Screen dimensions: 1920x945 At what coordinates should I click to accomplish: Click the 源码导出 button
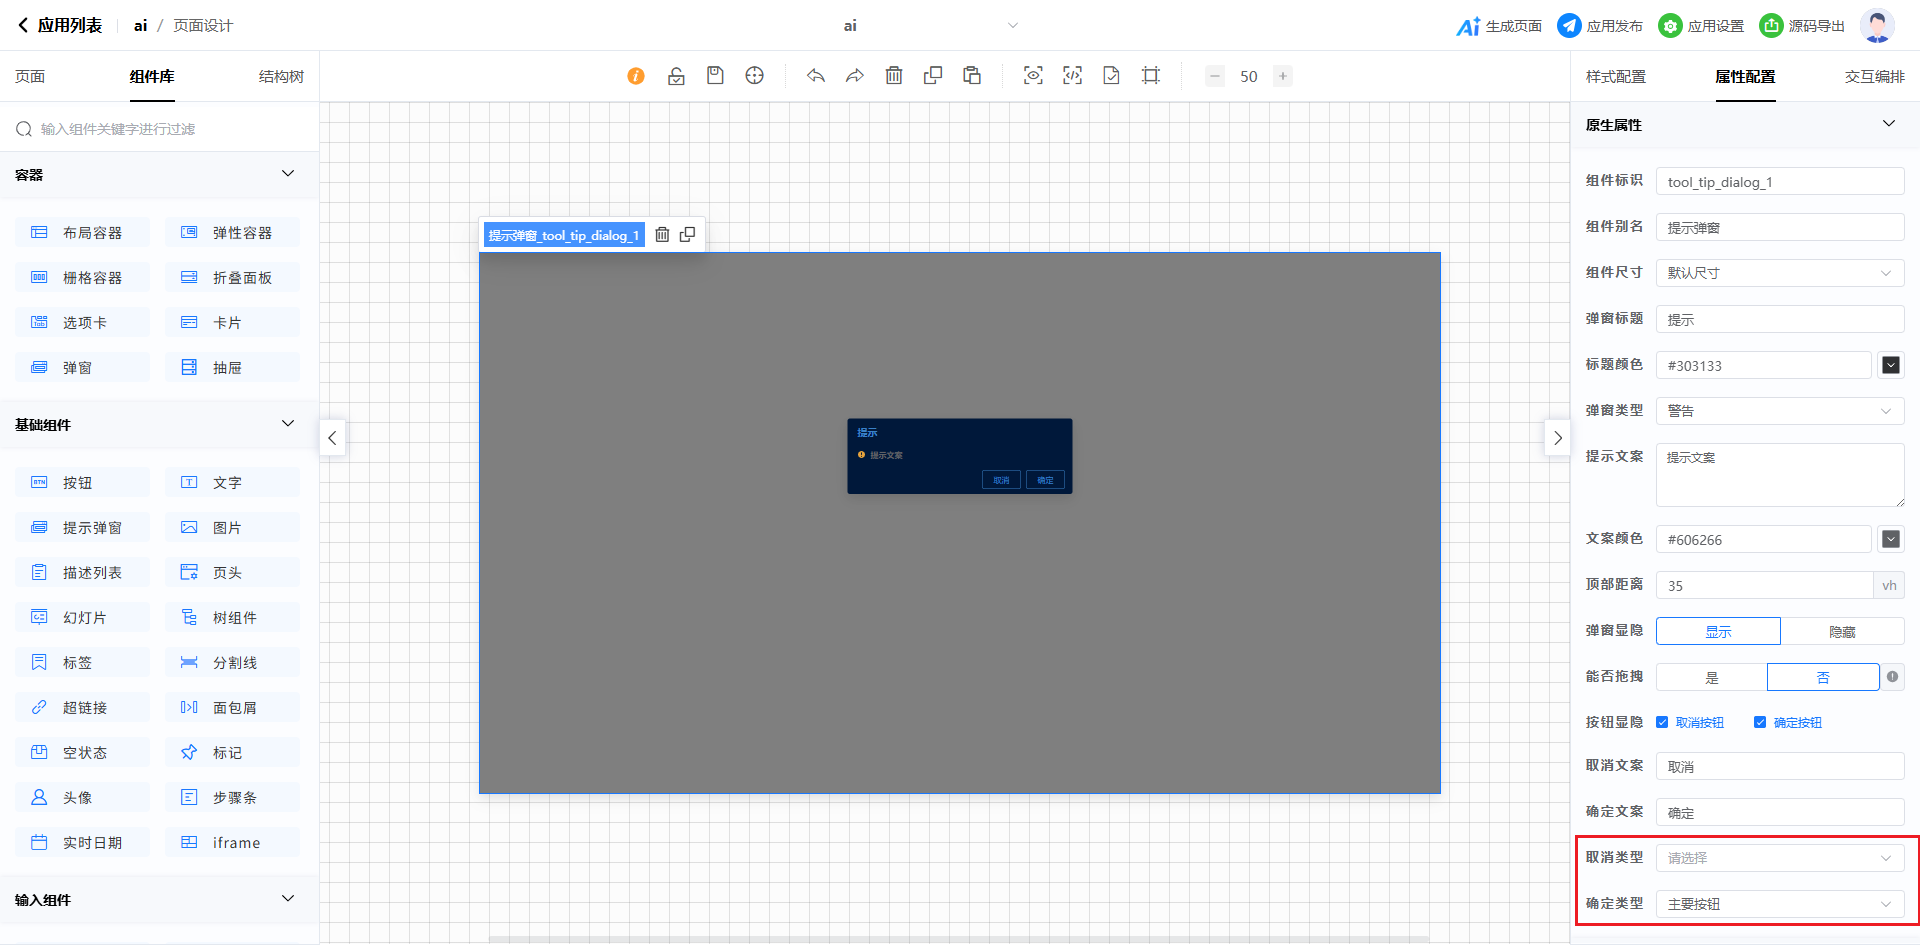[x=1802, y=26]
